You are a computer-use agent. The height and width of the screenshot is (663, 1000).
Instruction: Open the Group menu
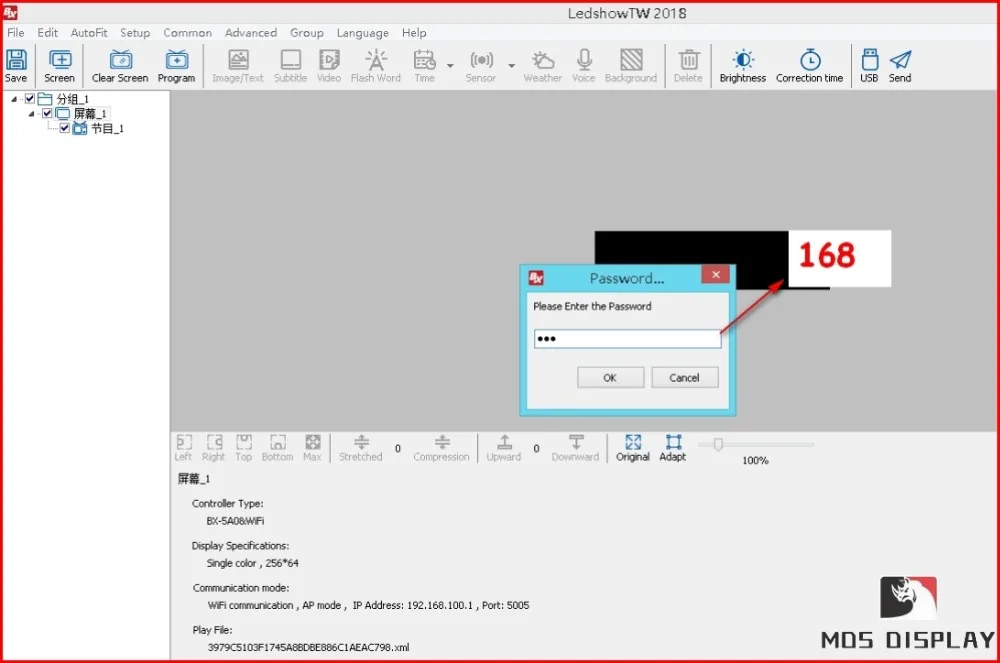[x=307, y=33]
